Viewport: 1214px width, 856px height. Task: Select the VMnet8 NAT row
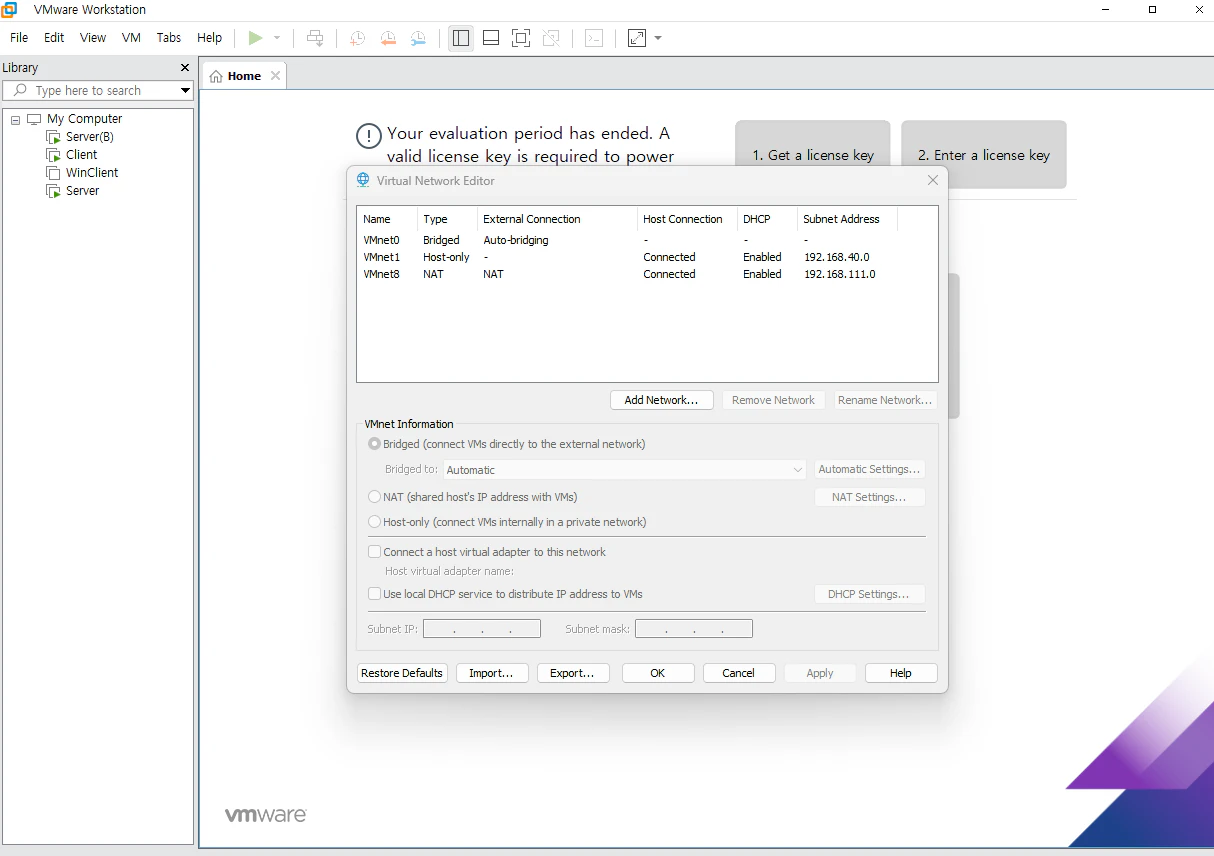(x=647, y=274)
